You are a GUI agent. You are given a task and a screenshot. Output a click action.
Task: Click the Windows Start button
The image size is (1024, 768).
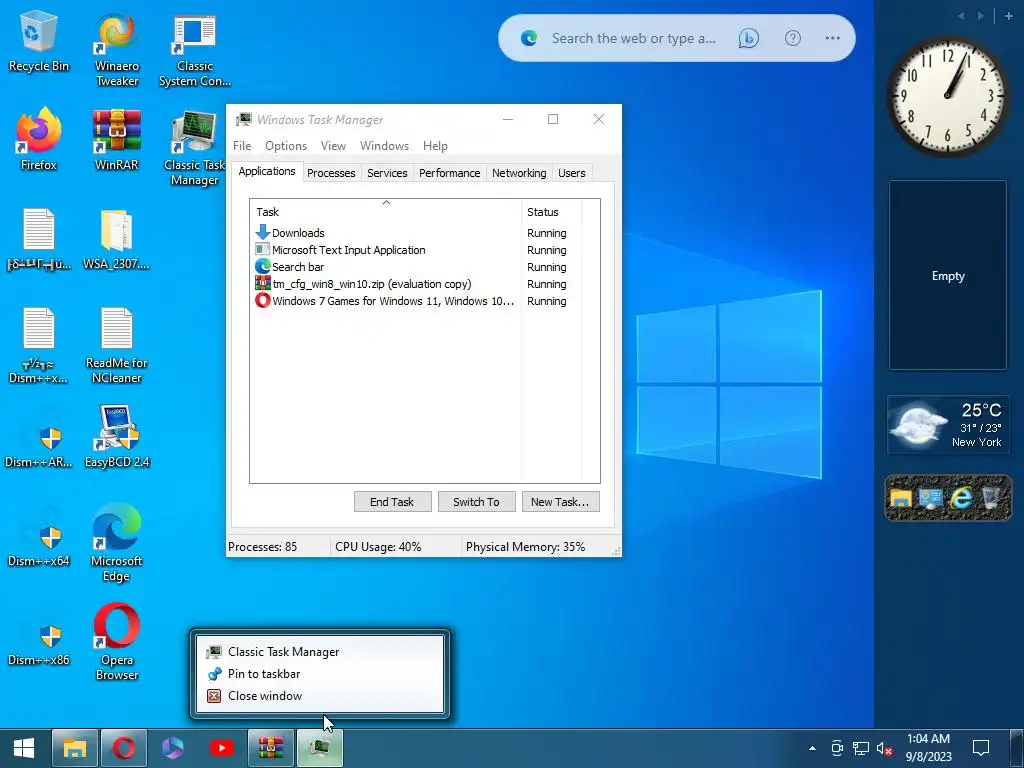(x=24, y=748)
